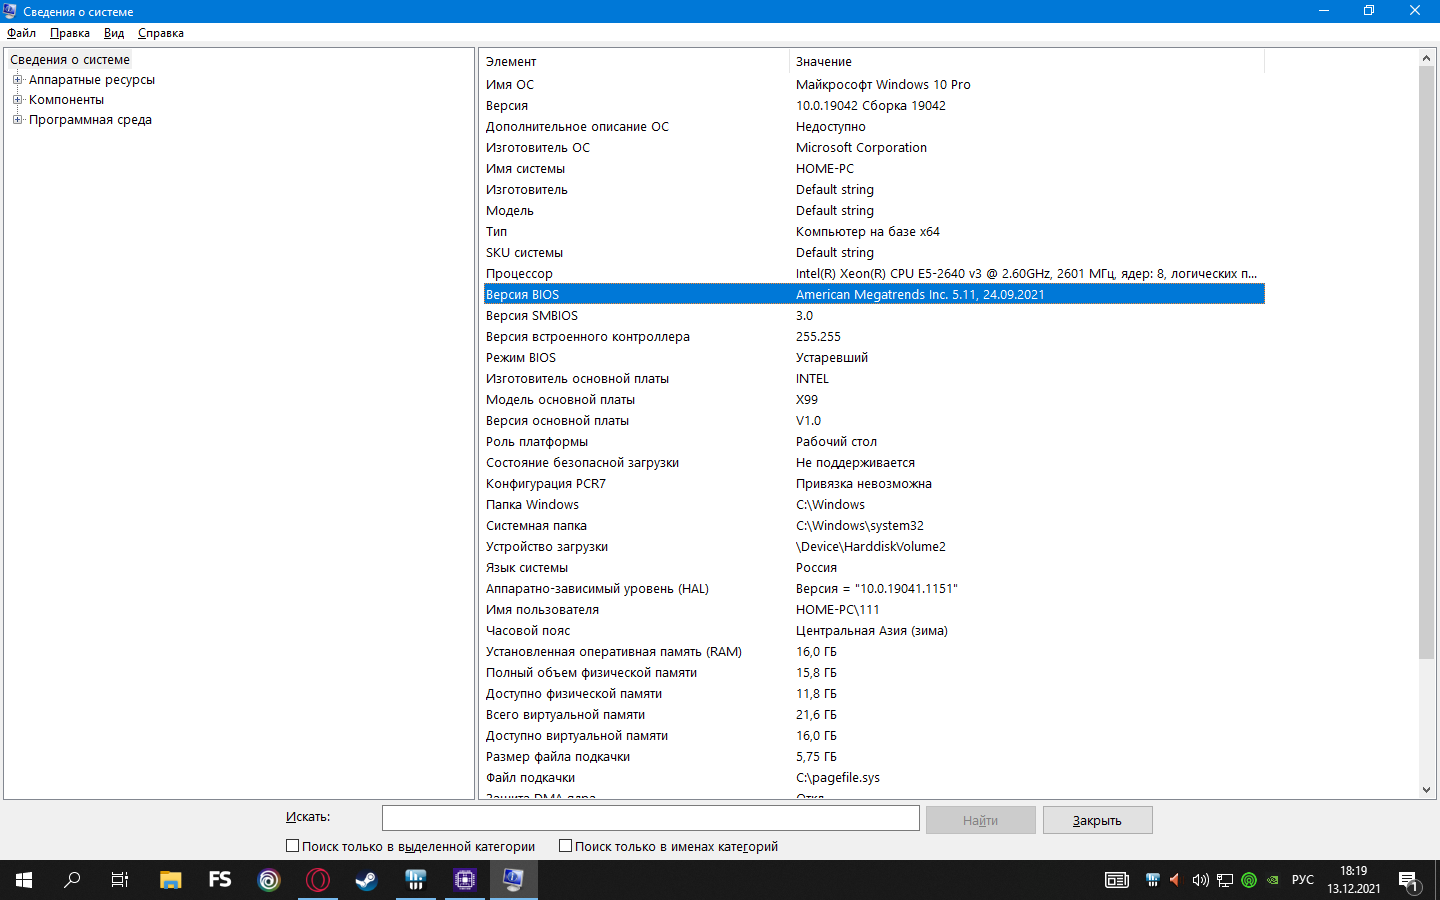Click the scrollbar down arrow in details pane

click(1427, 790)
